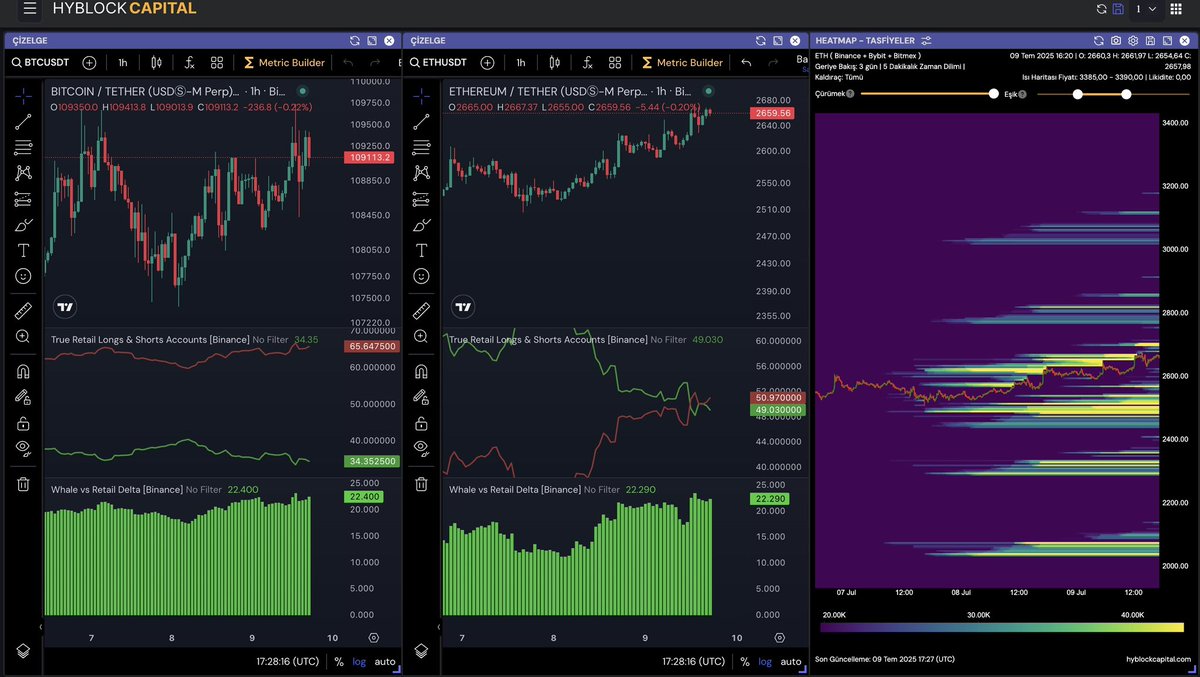Toggle log scale in ETH chart
This screenshot has width=1200, height=677.
(x=765, y=662)
